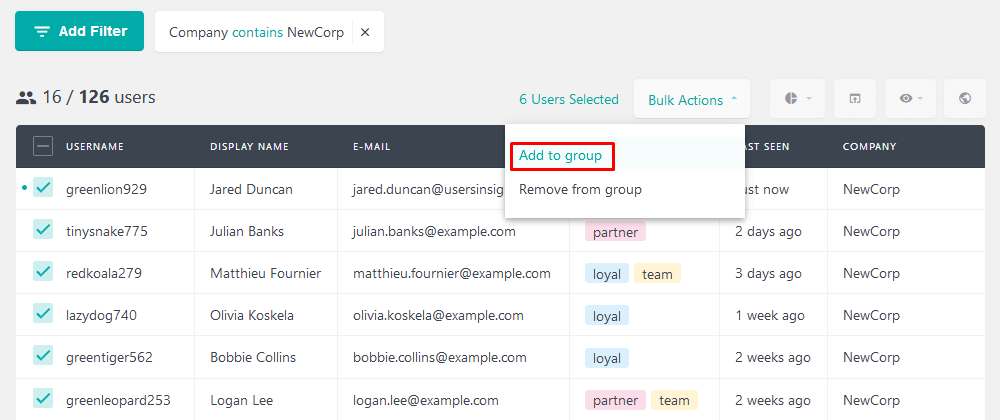Open username redkoala279
The image size is (1000, 420).
pyautogui.click(x=104, y=273)
